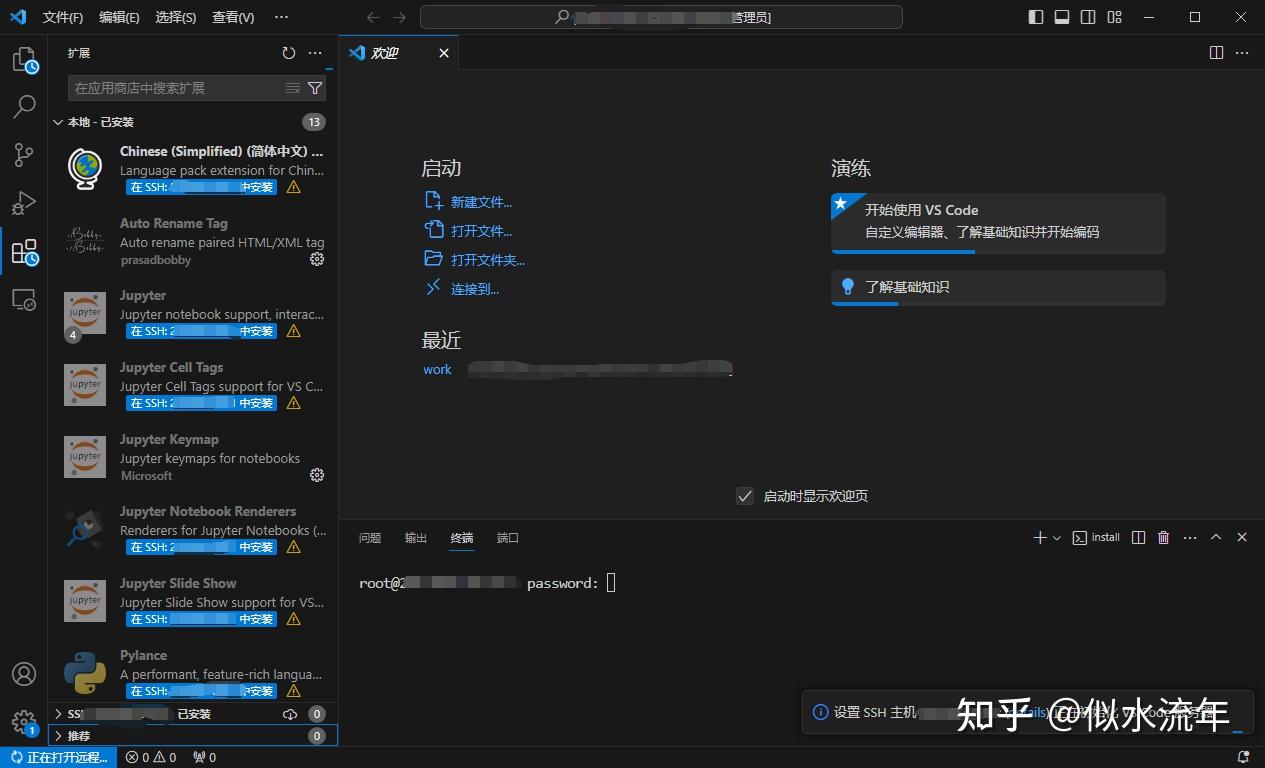Viewport: 1265px width, 768px height.
Task: Toggle the panel visibility
Action: 1062,17
